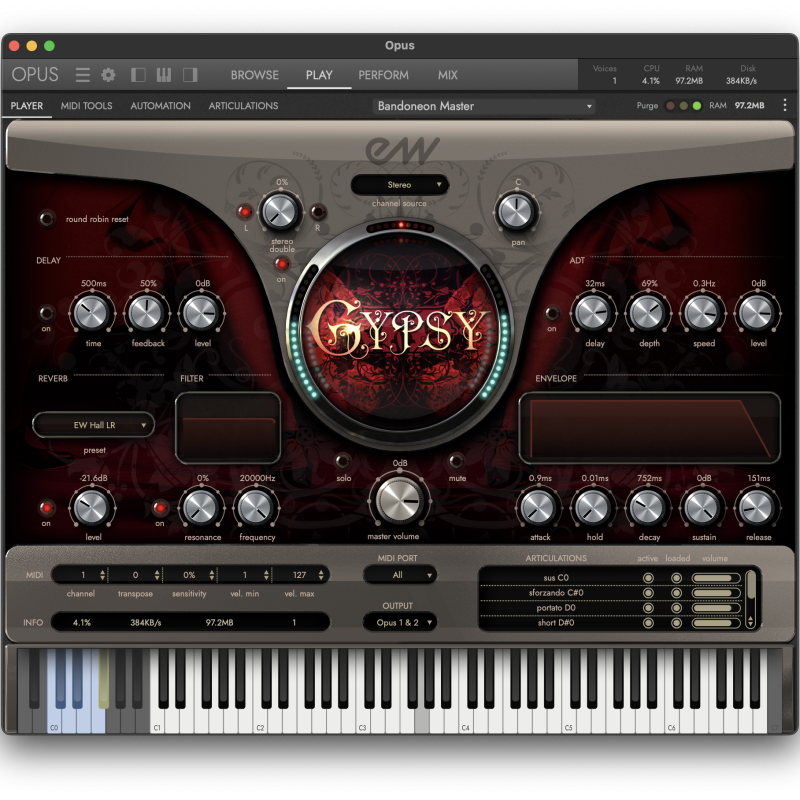This screenshot has height=800, width=800.
Task: Open the EW Hall LR reverb preset dropdown
Action: (94, 425)
